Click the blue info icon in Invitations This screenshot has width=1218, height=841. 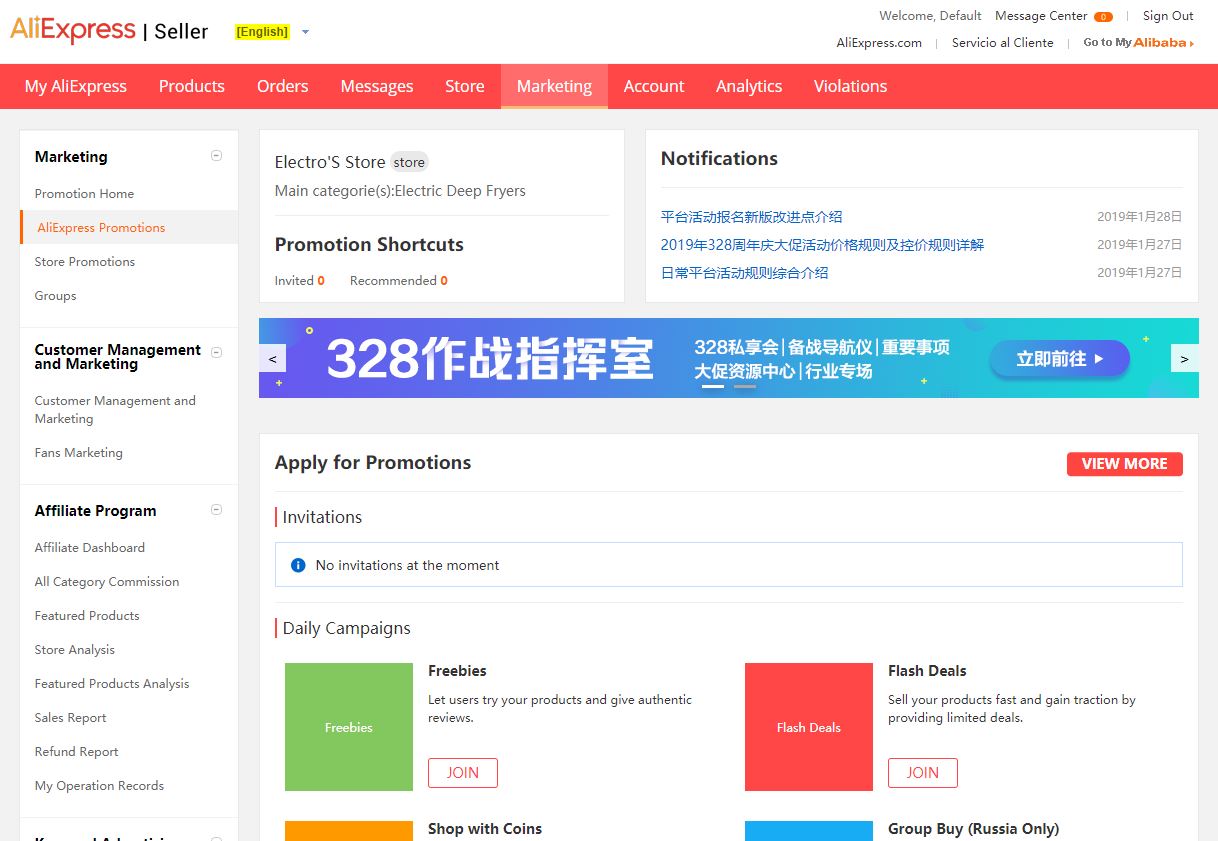(x=297, y=565)
